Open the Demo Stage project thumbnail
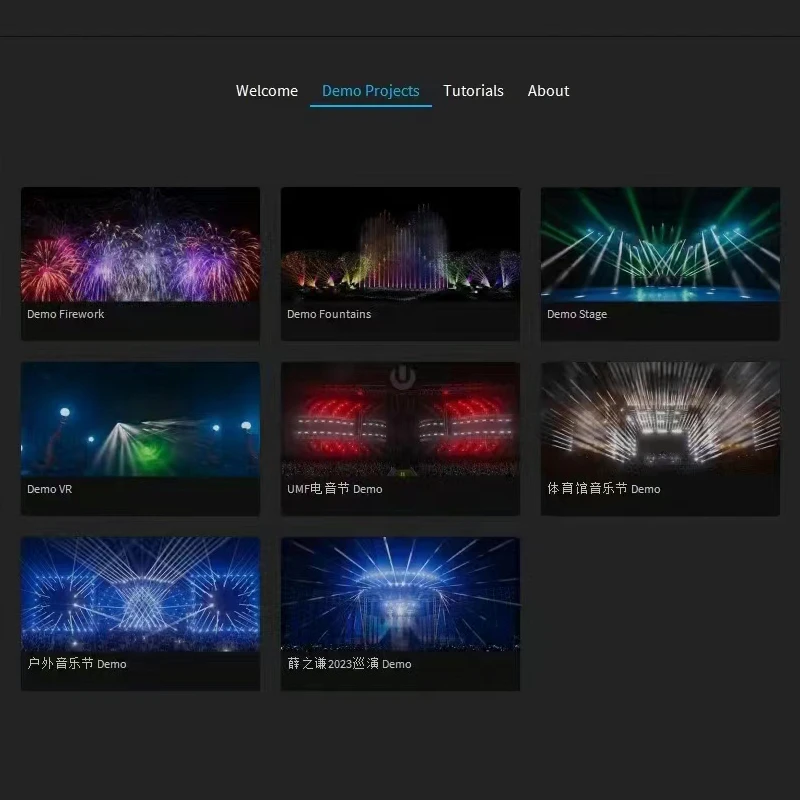This screenshot has height=800, width=800. tap(660, 244)
